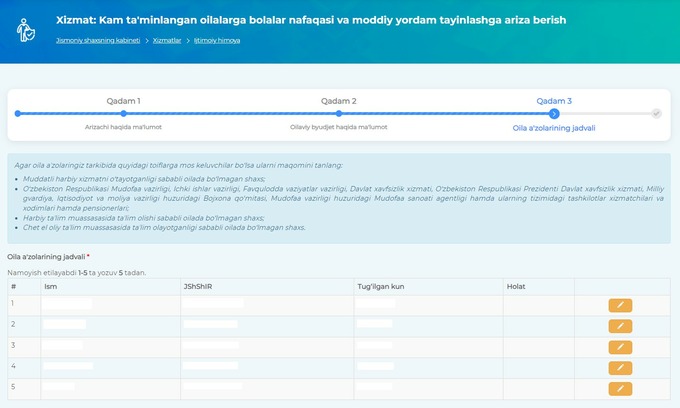Click the edit pencil button in row 1

point(620,304)
